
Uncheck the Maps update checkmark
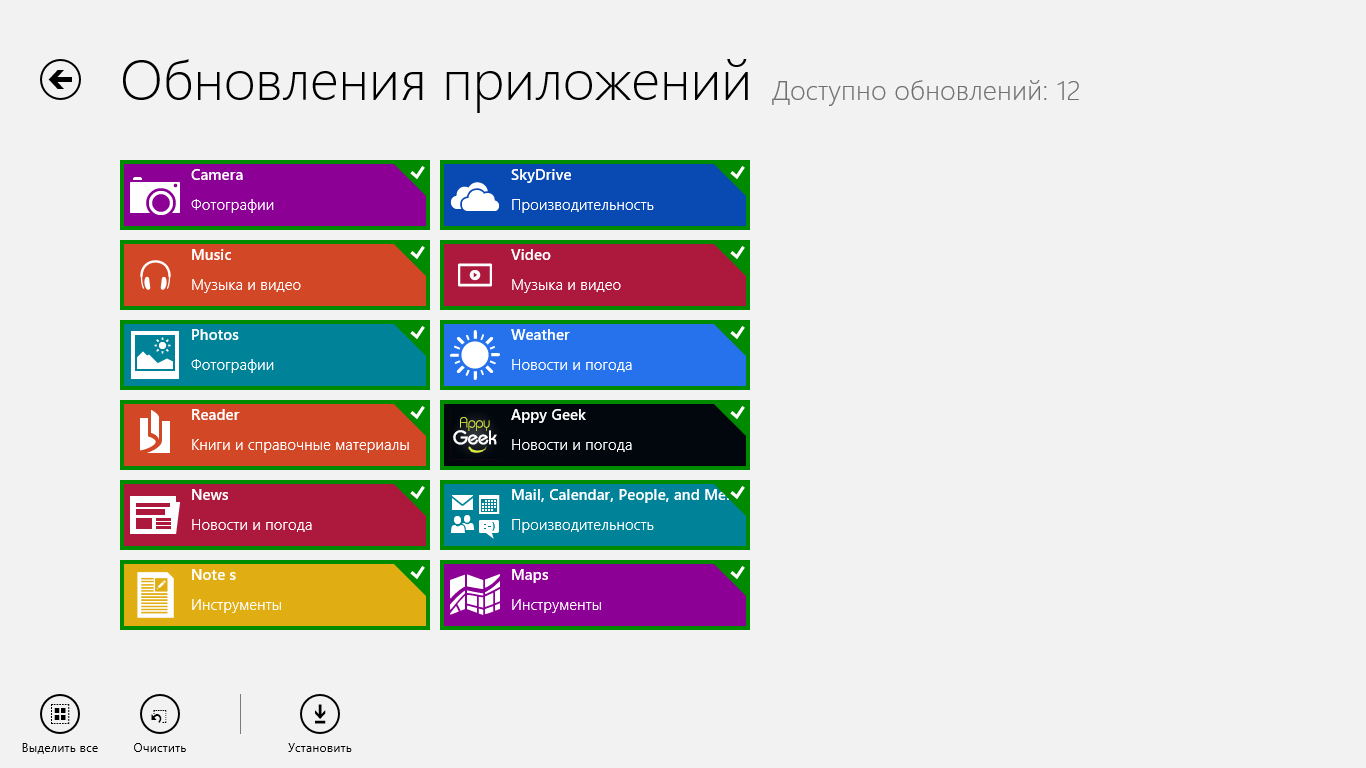click(737, 573)
